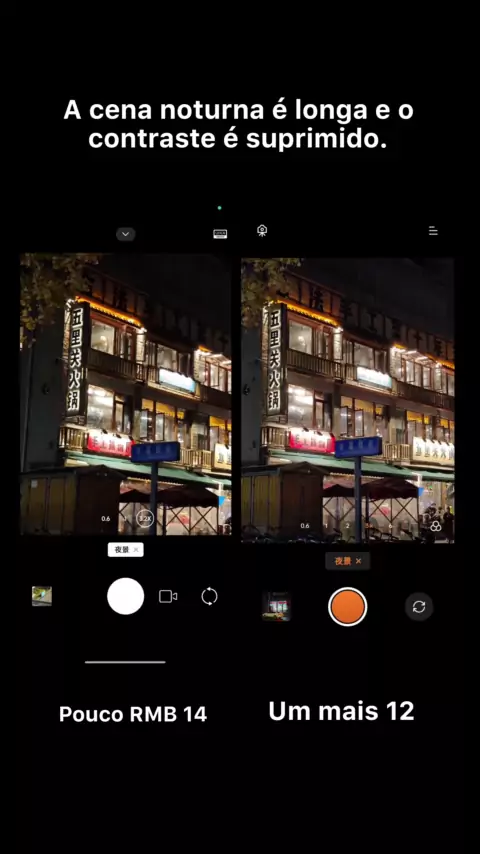The image size is (480, 854).
Task: Switch to video recording mode icon
Action: 168,596
